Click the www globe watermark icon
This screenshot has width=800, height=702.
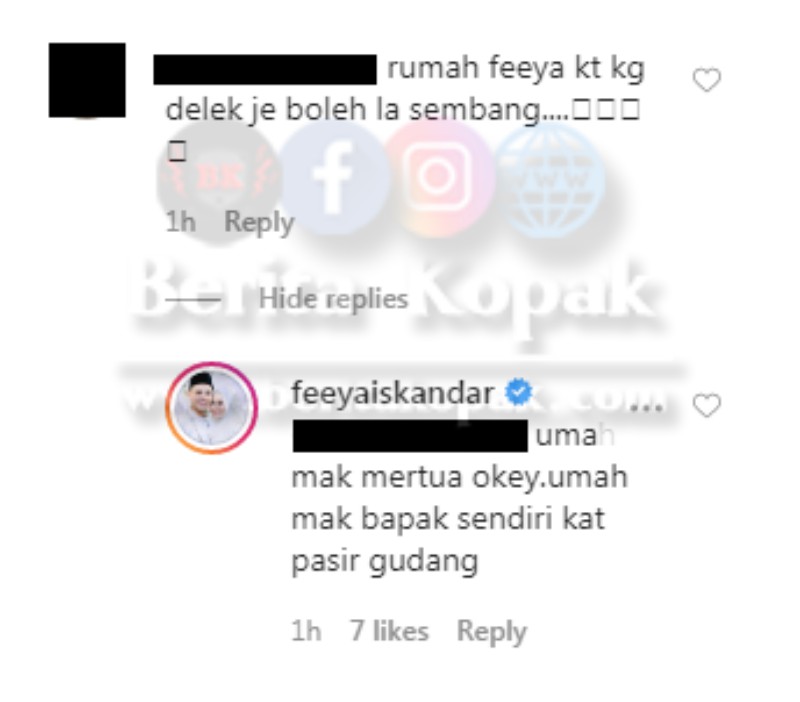pos(550,180)
